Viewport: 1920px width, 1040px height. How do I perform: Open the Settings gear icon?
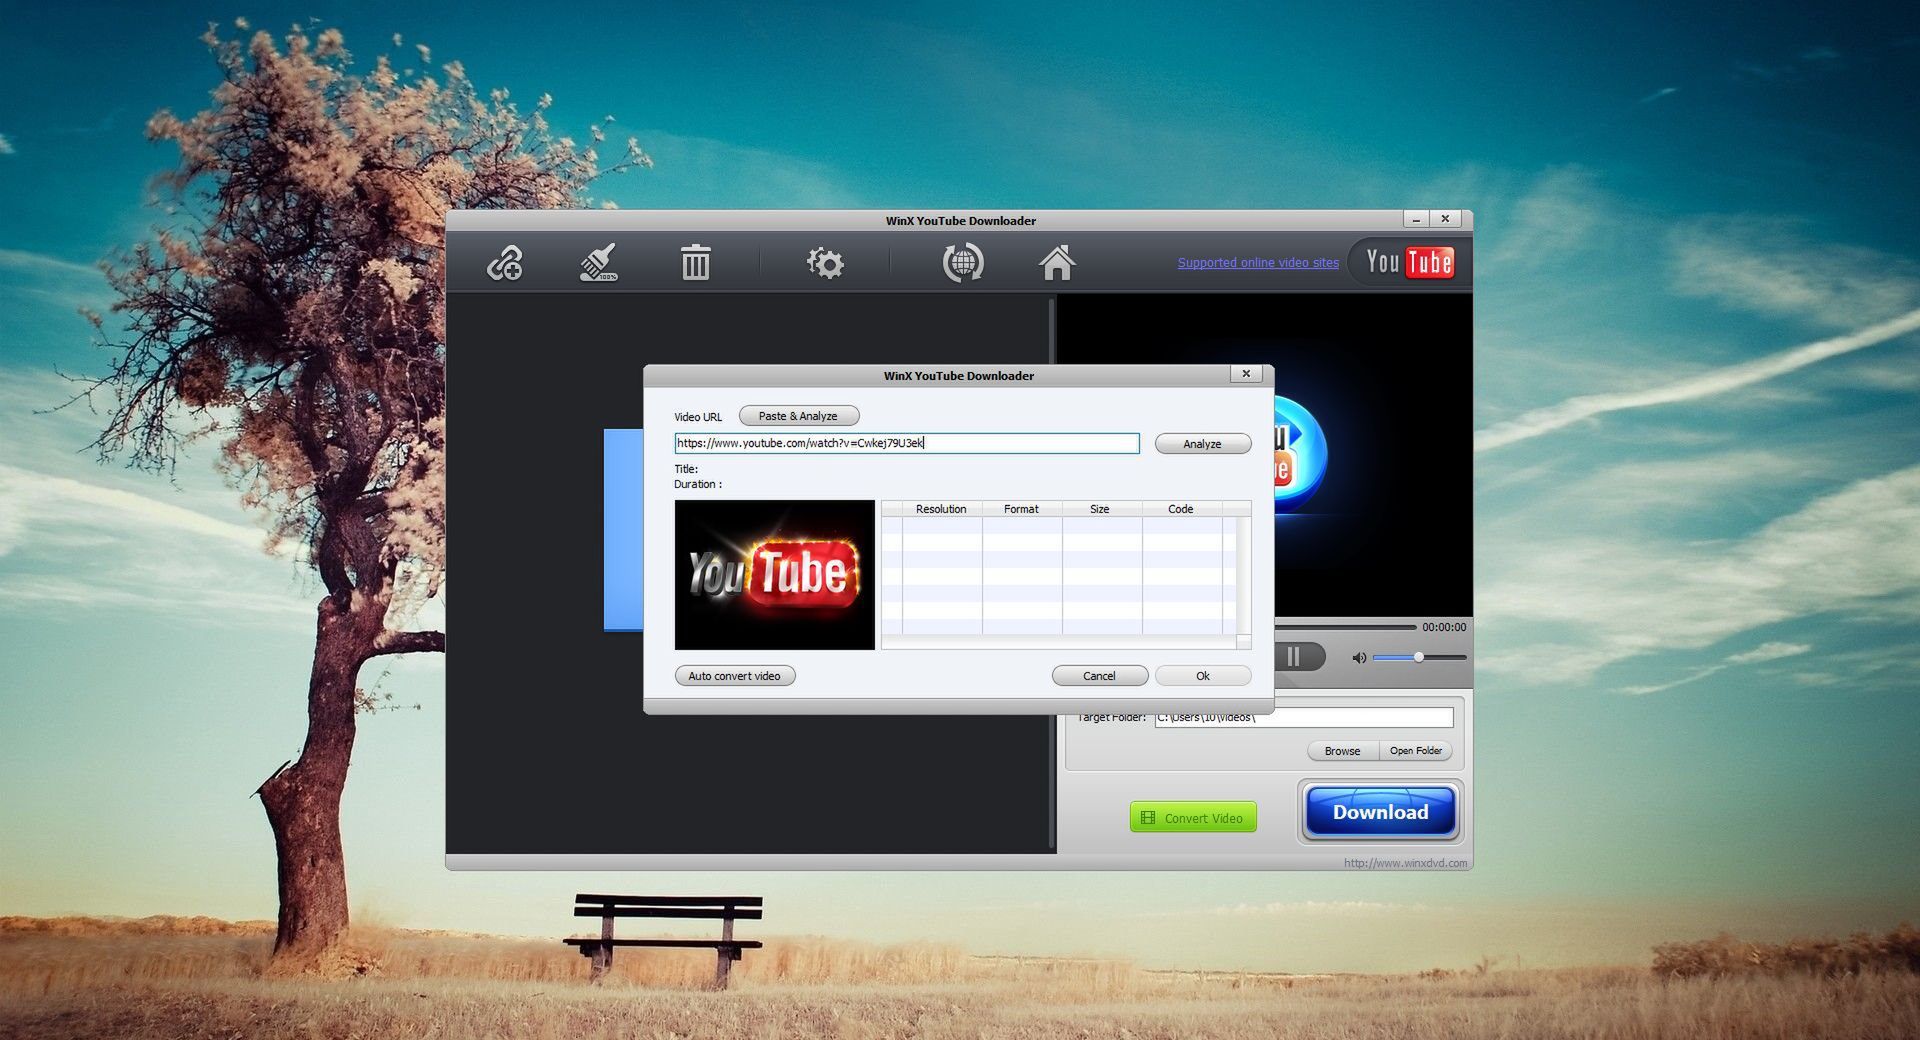point(825,263)
